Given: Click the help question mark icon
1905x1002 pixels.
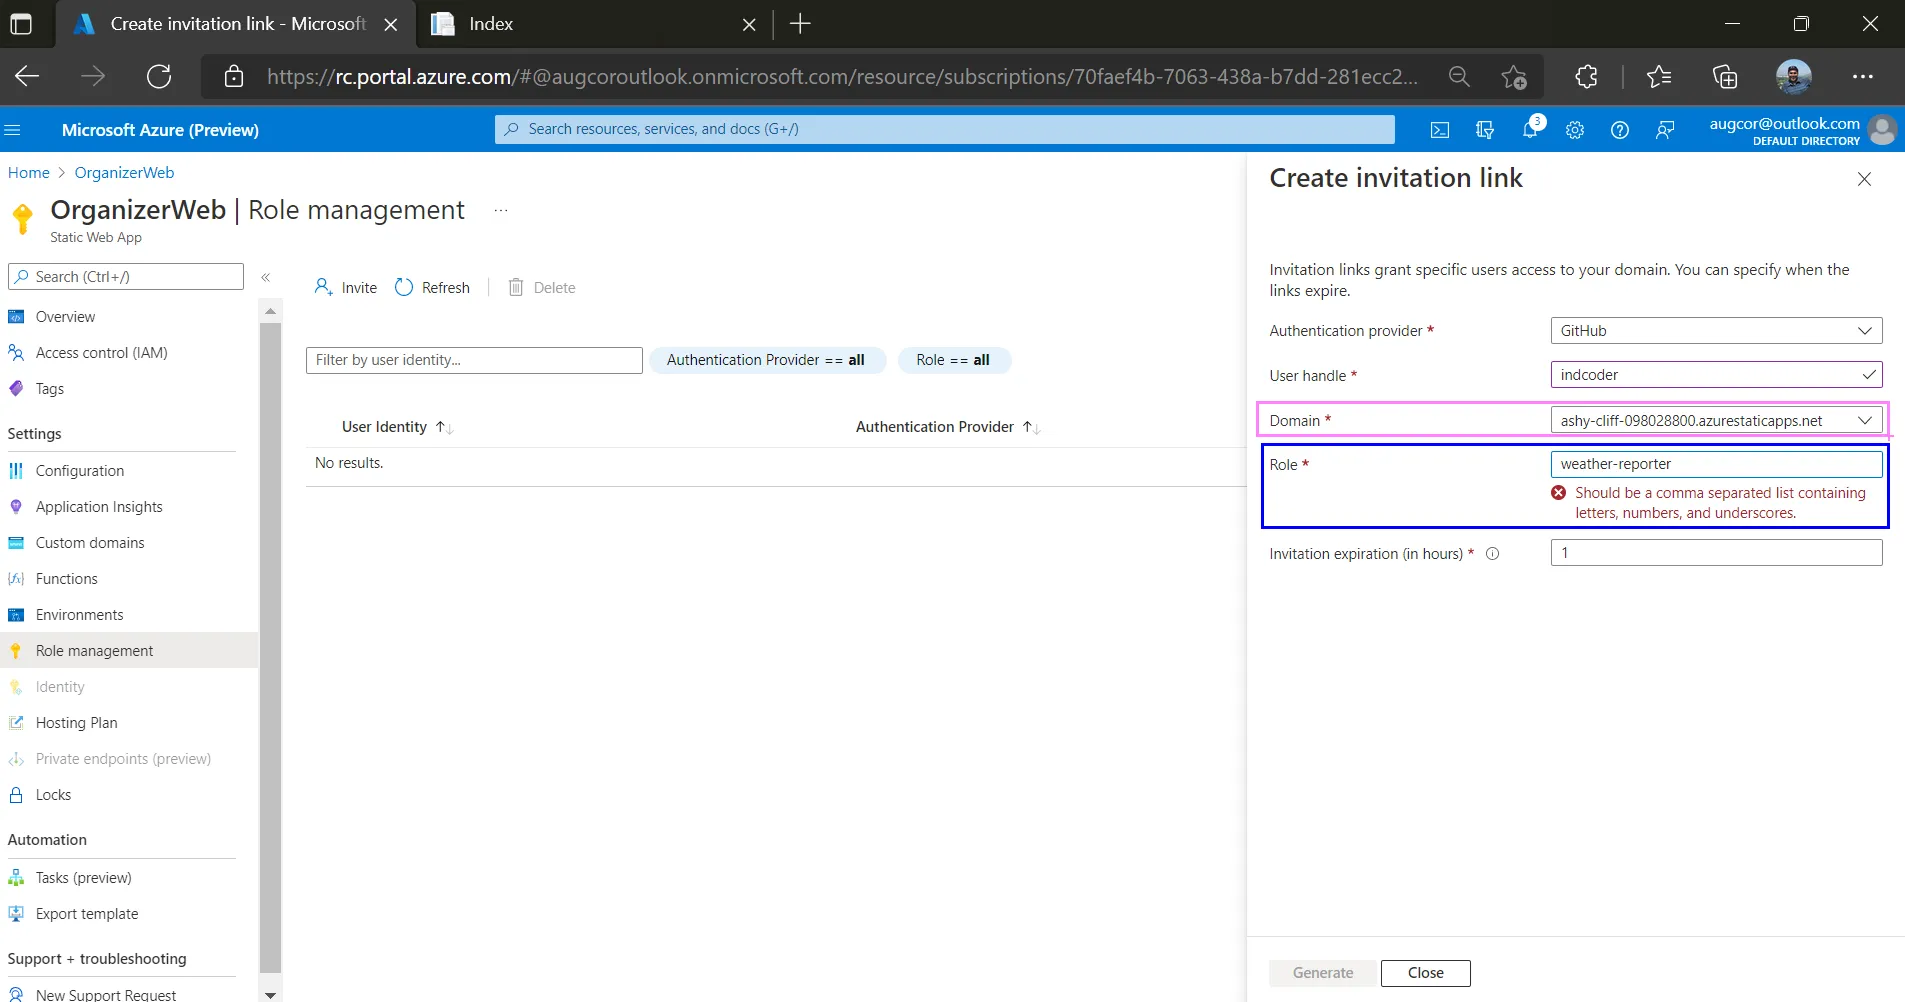Looking at the screenshot, I should 1620,130.
